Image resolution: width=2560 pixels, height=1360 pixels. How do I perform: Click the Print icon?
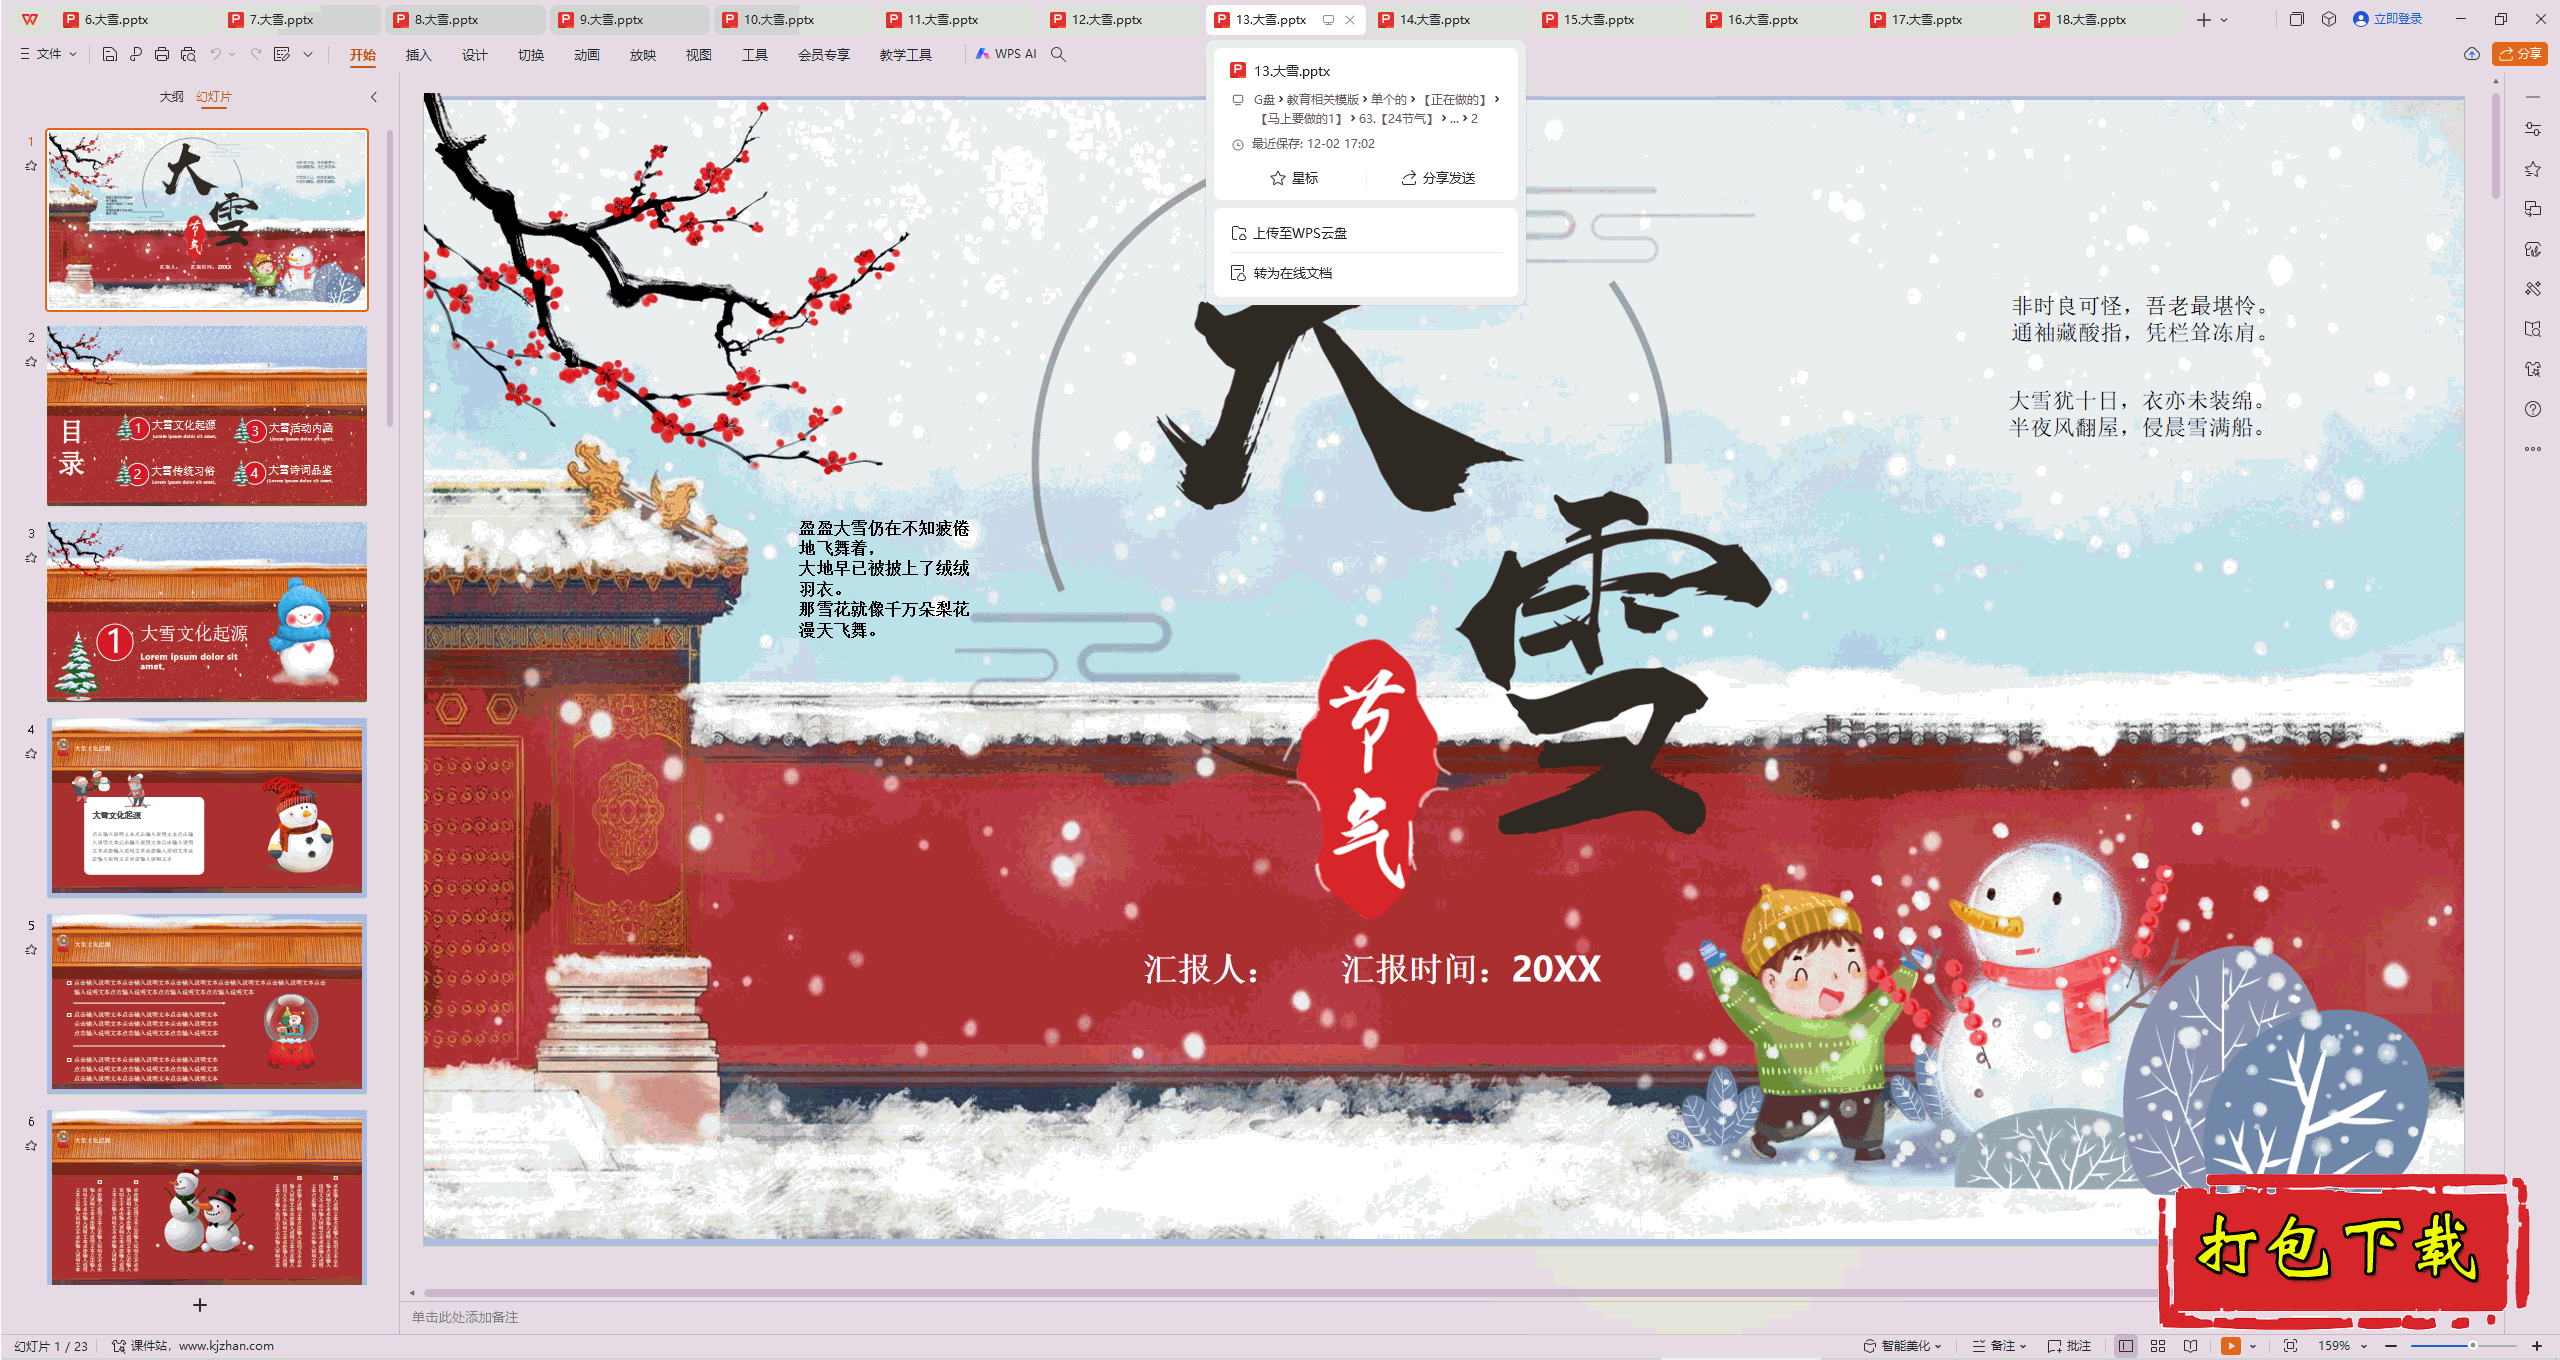(x=162, y=54)
